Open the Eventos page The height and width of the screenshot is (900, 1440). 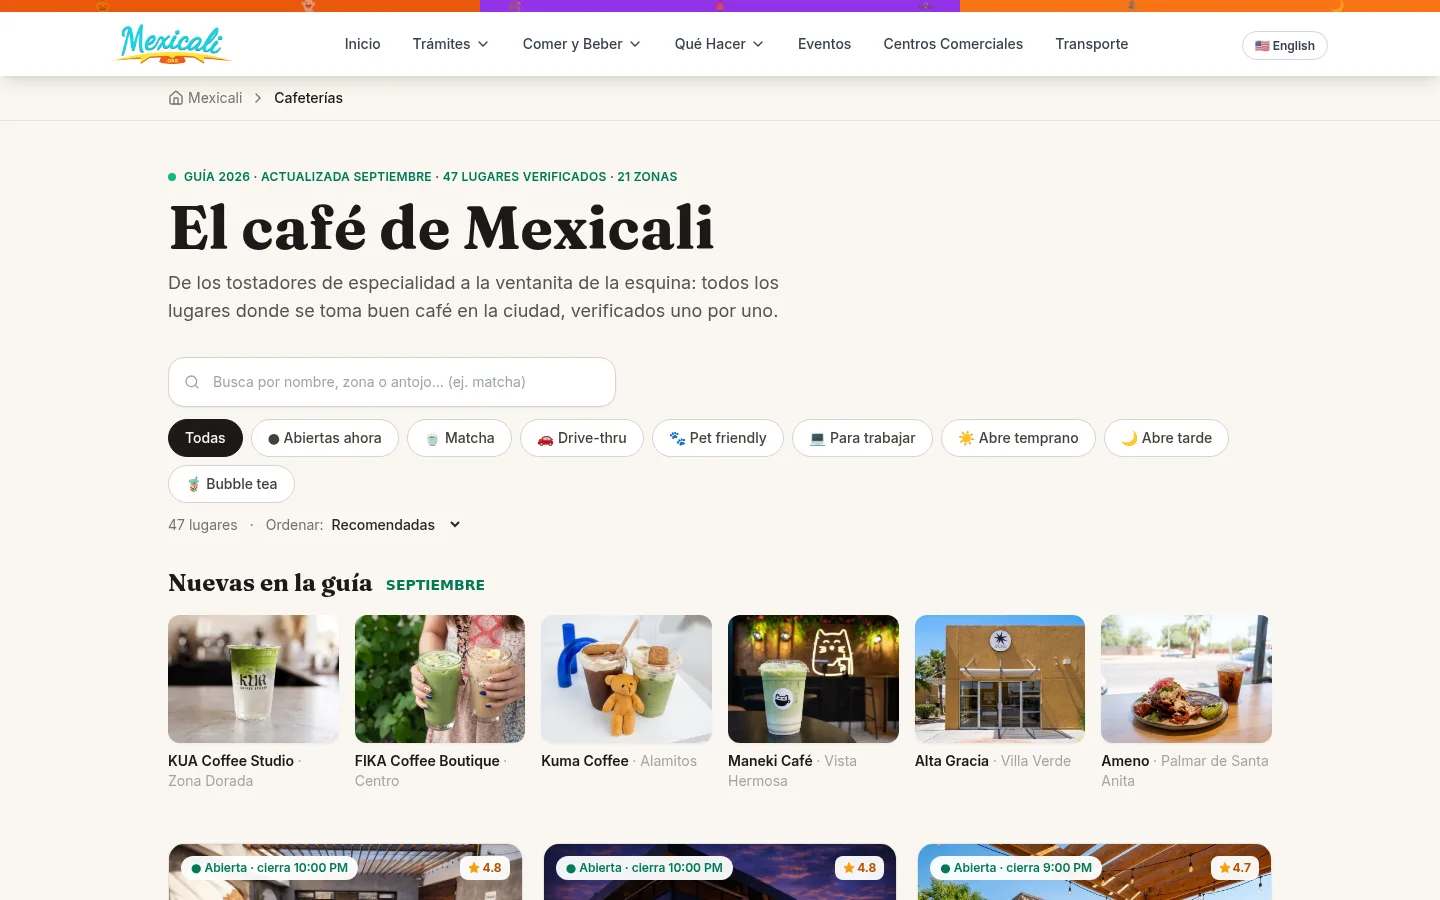click(x=824, y=44)
